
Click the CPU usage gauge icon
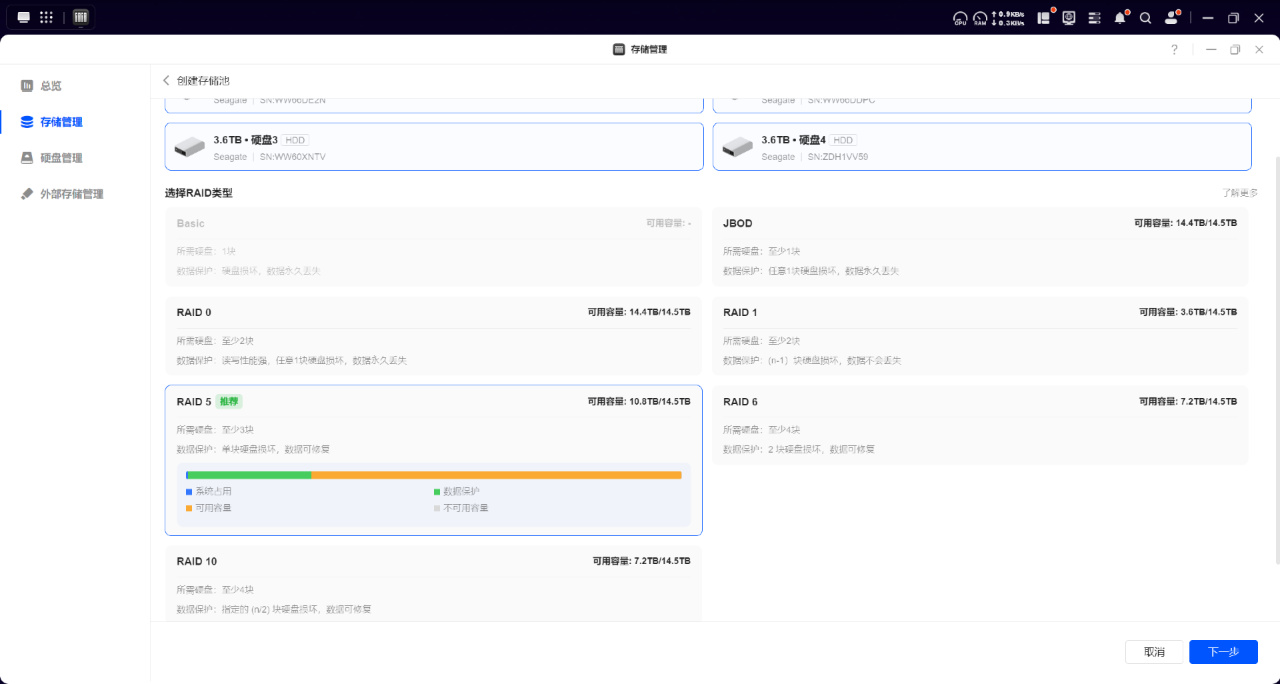(960, 17)
